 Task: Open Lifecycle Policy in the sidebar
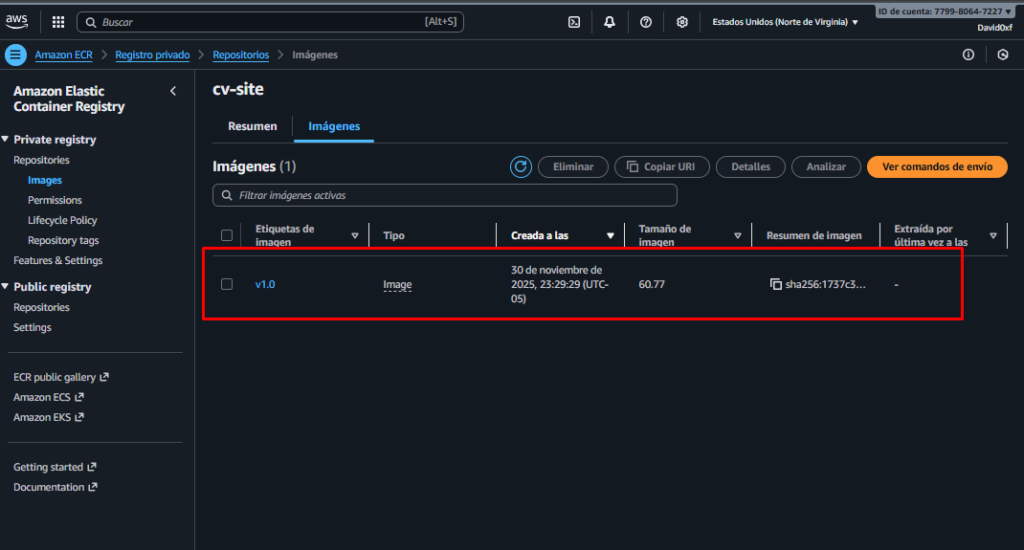tap(62, 220)
